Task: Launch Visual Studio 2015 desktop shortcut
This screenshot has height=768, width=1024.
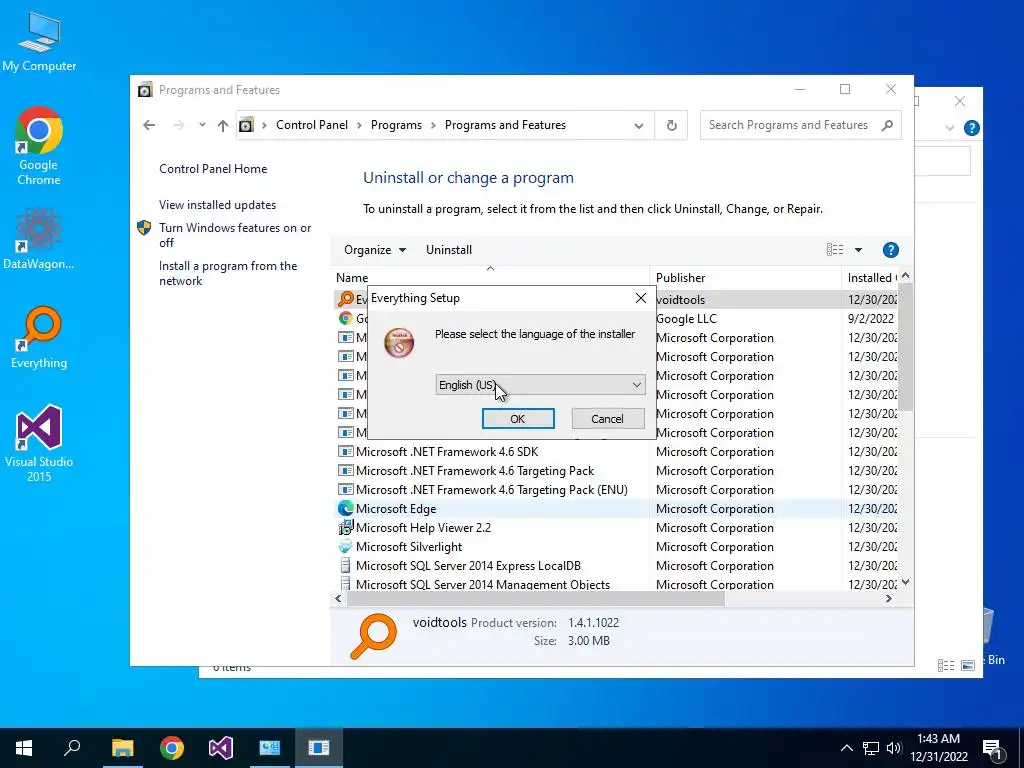Action: (39, 443)
